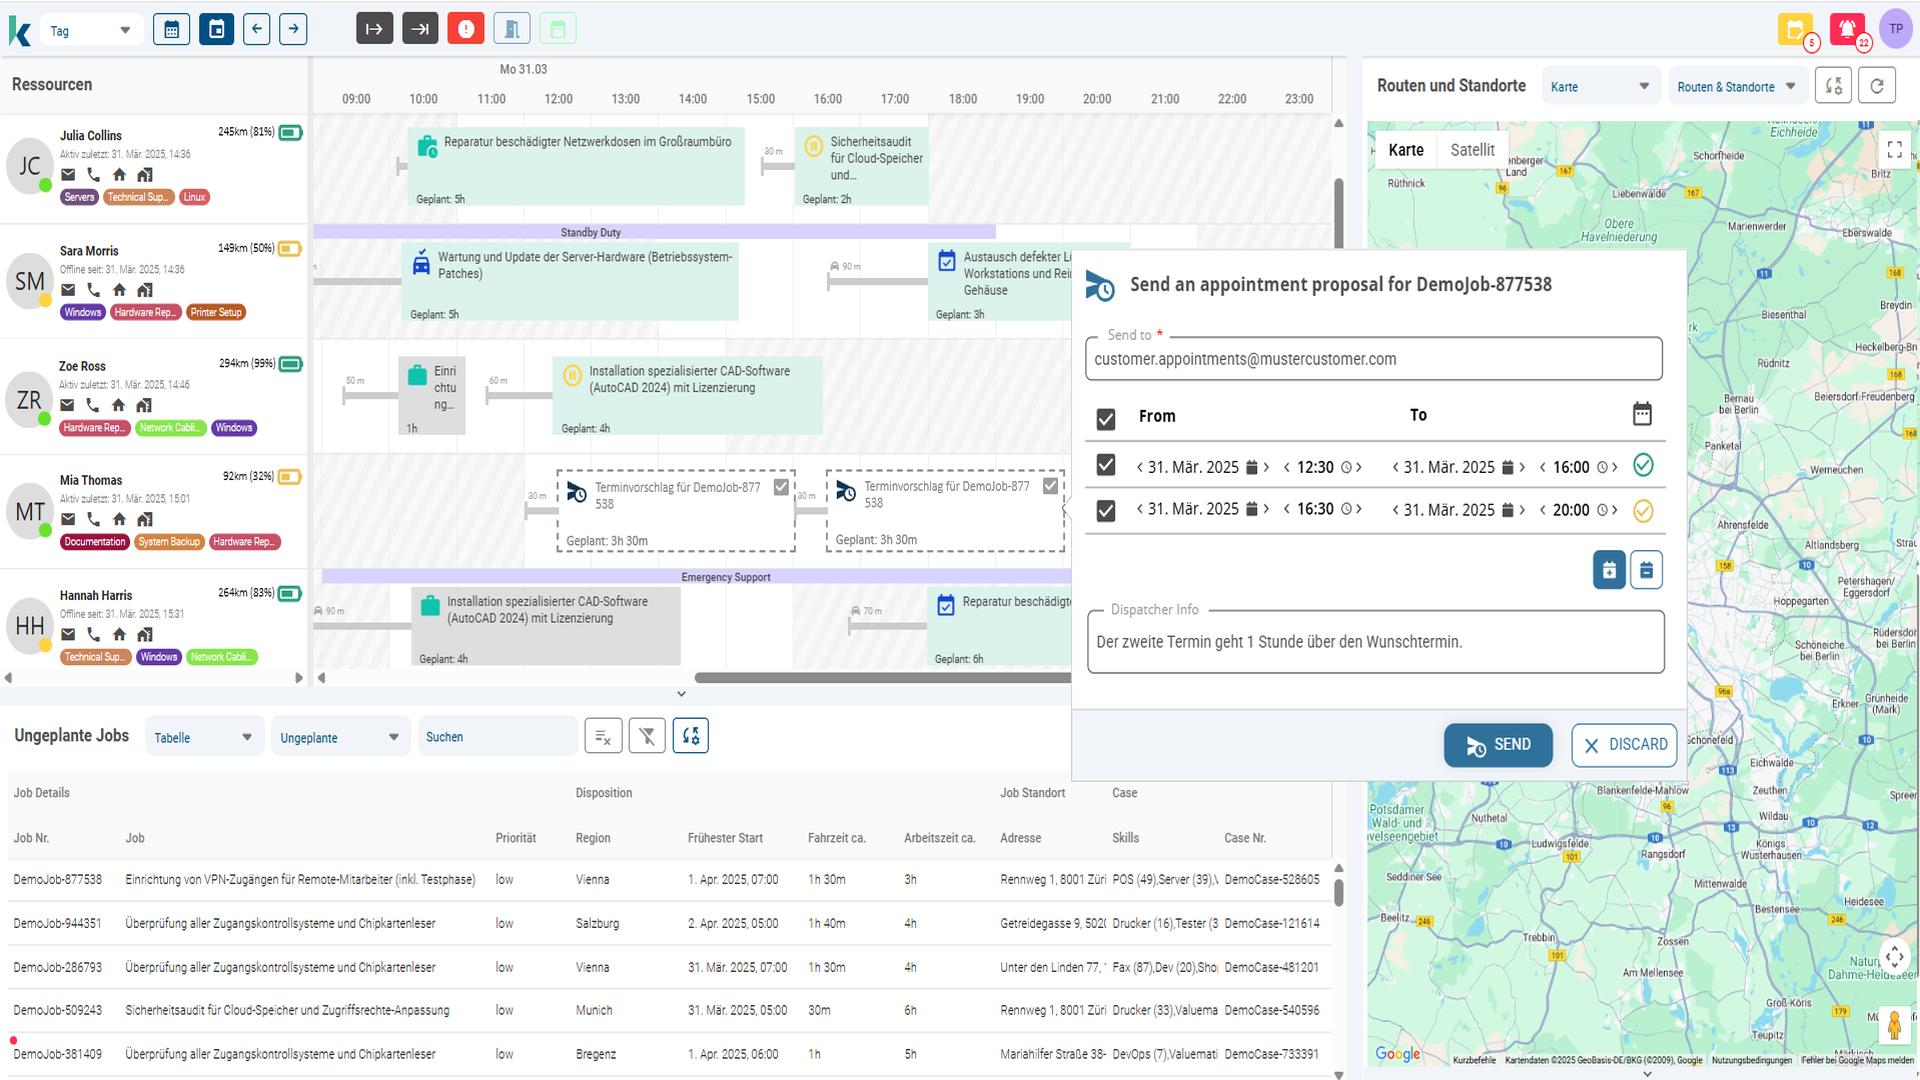Click the timeline horizontal scrollbar
This screenshot has height=1080, width=1920.
click(x=884, y=678)
